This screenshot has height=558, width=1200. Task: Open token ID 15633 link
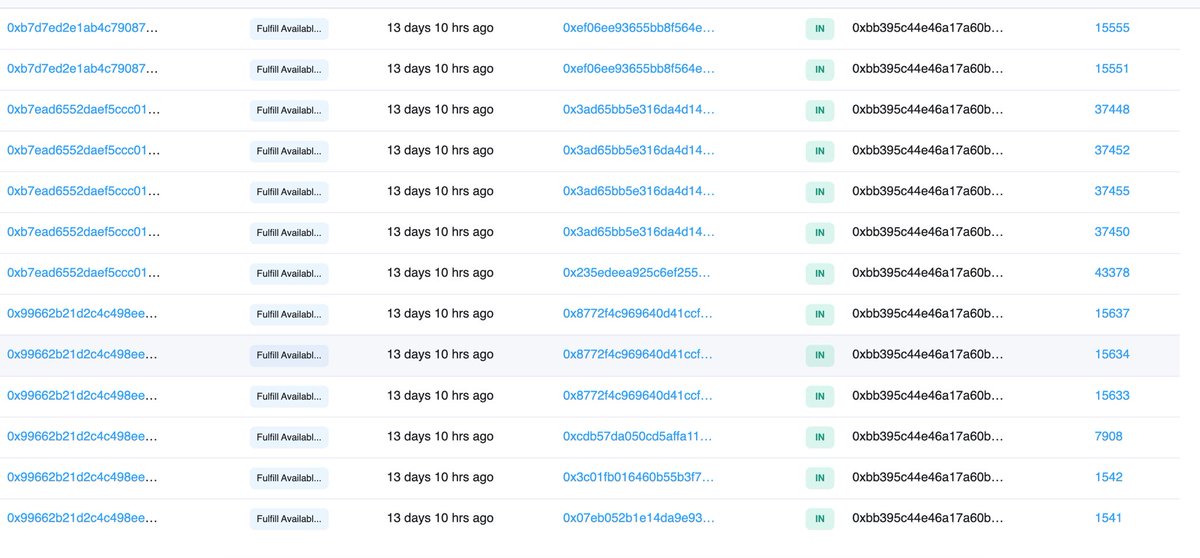point(1112,395)
